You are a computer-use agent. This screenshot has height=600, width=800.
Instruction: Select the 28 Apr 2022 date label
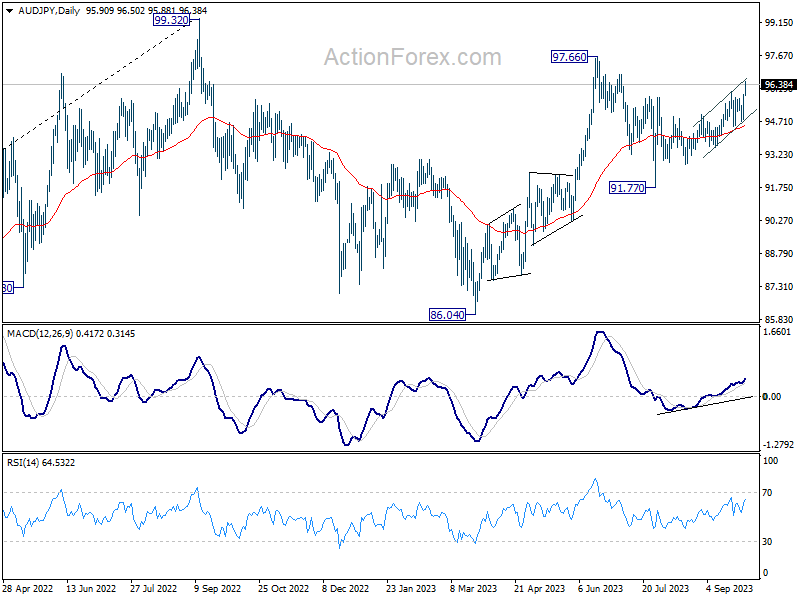click(28, 589)
